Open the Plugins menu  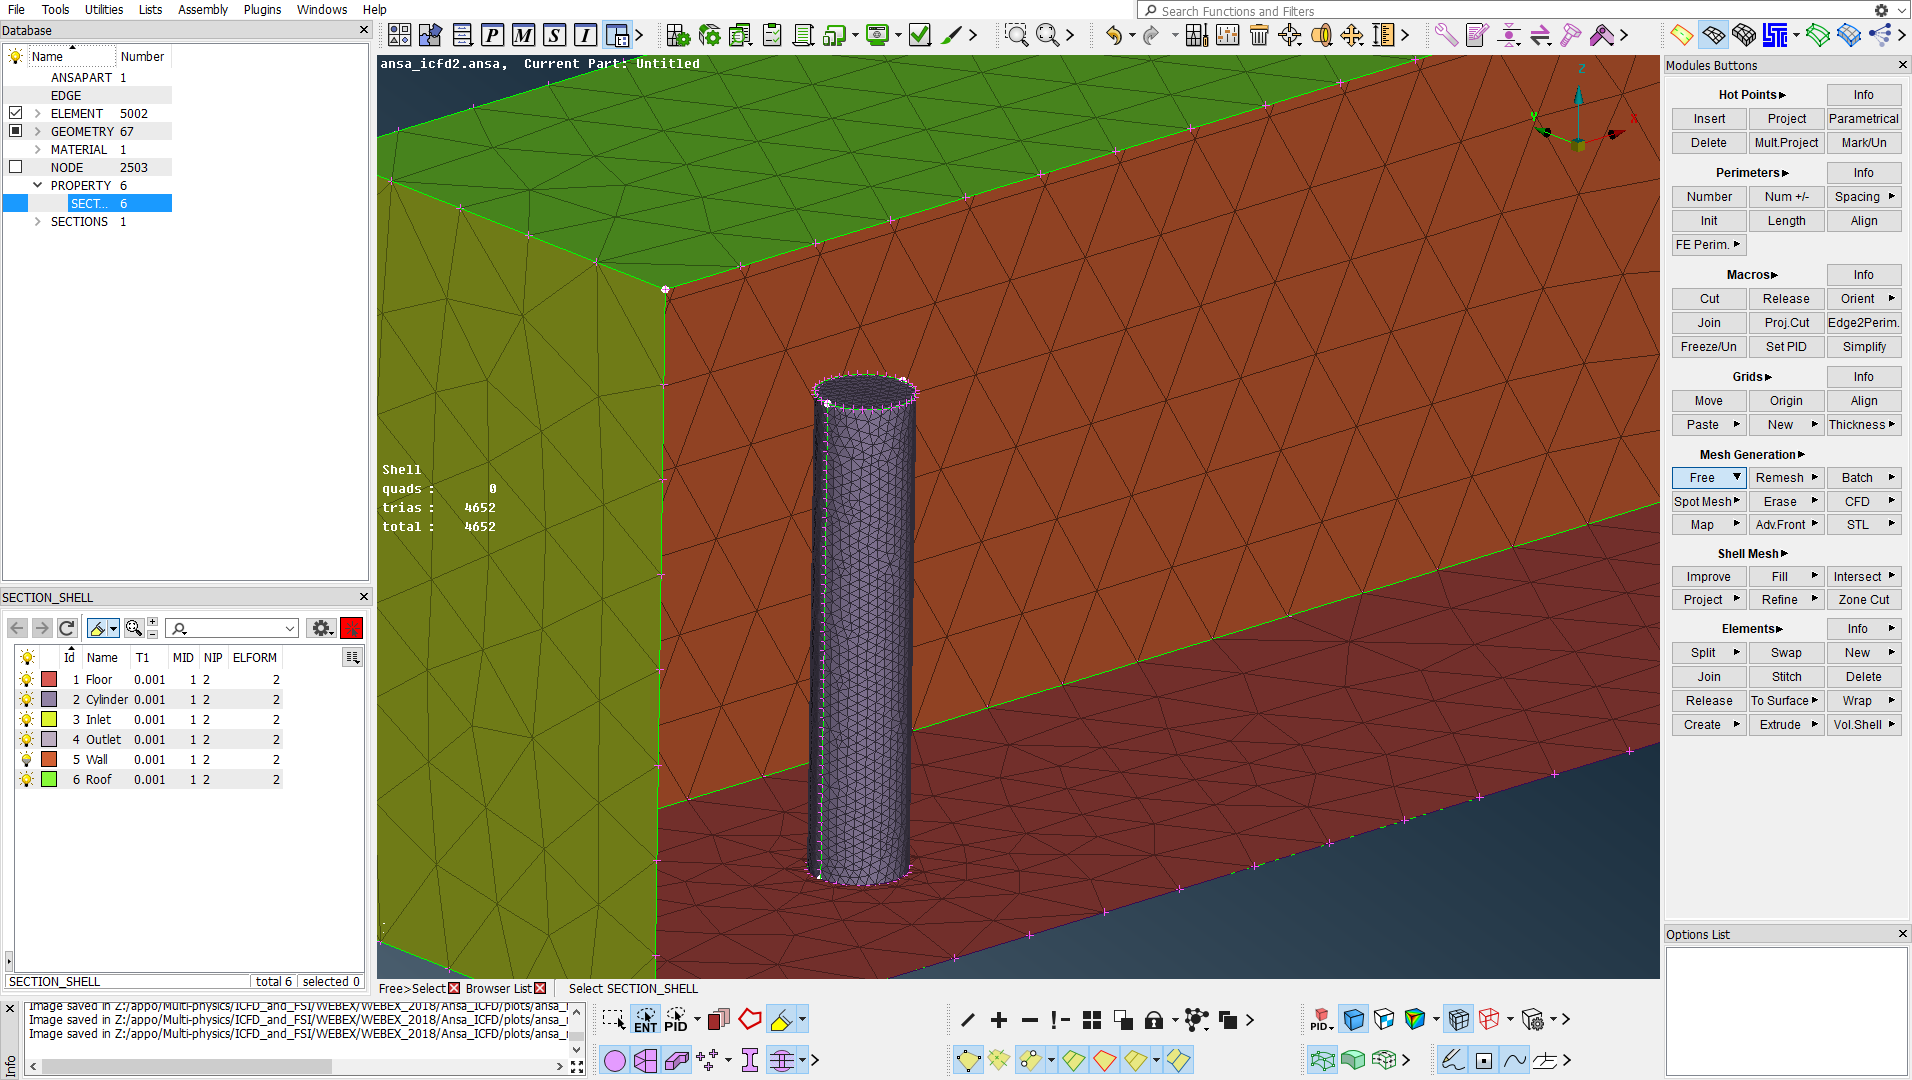click(x=262, y=10)
